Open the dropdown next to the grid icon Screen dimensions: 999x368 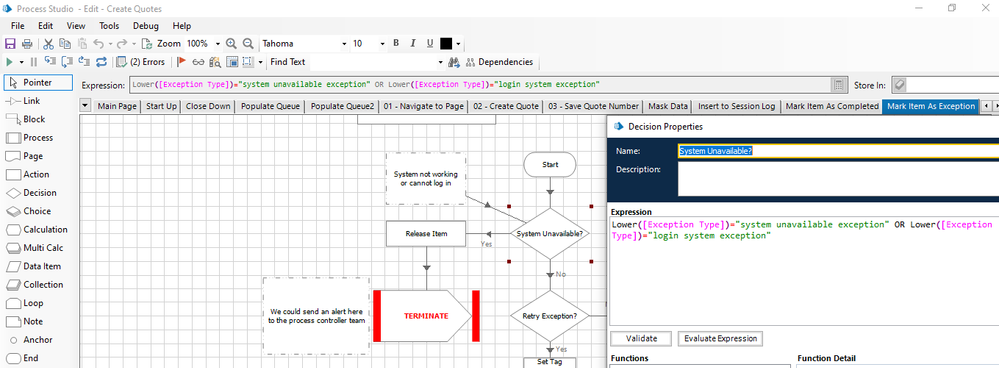pyautogui.click(x=261, y=62)
